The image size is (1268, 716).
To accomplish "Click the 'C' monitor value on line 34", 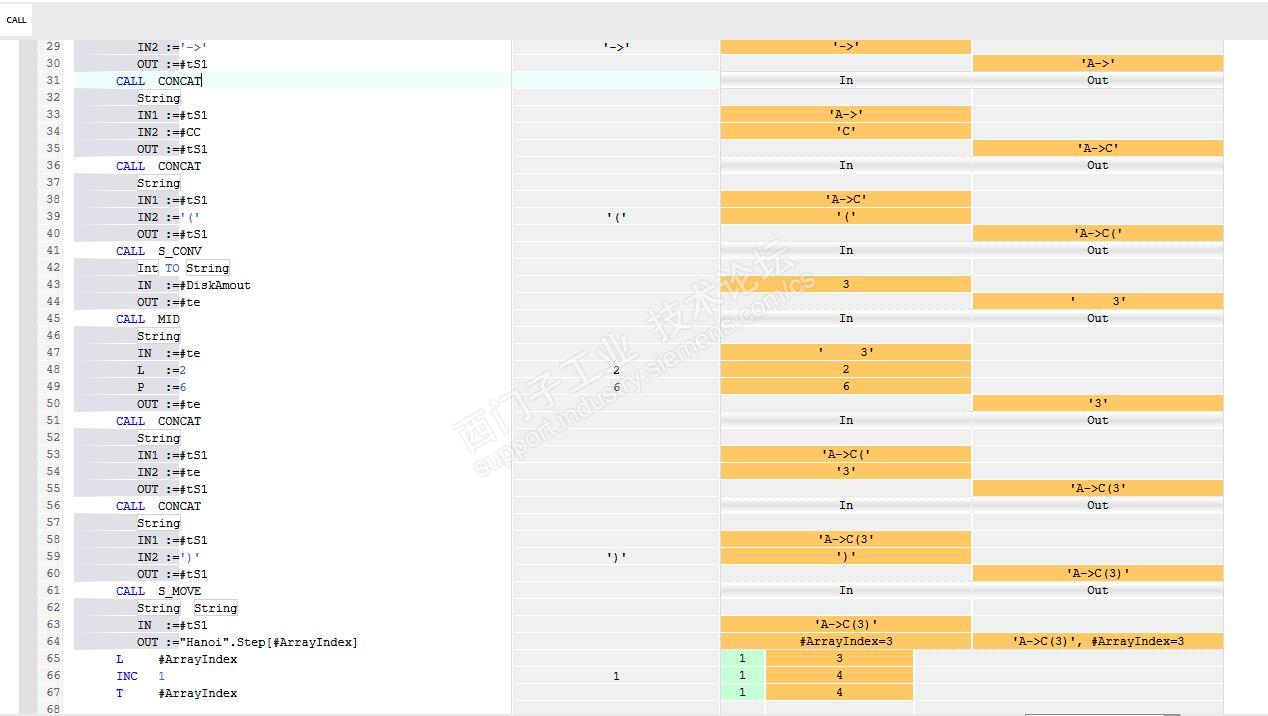I will click(846, 131).
